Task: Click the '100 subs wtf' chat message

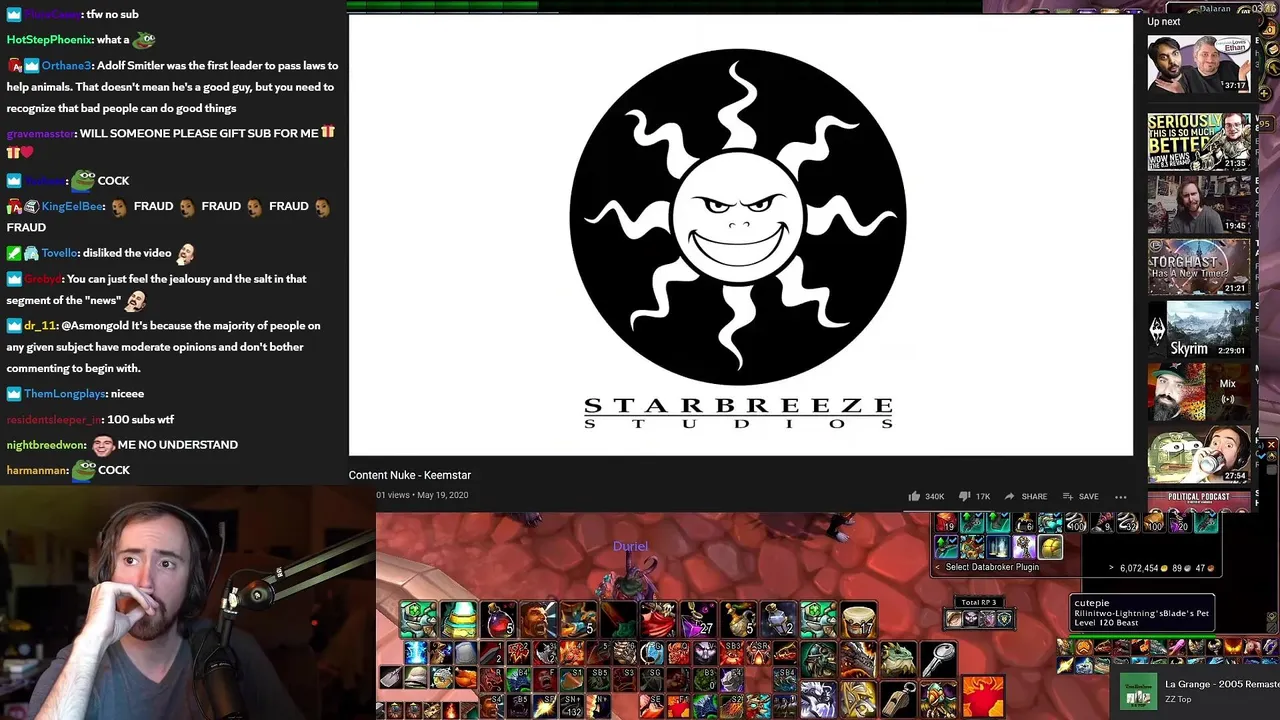Action: 140,420
